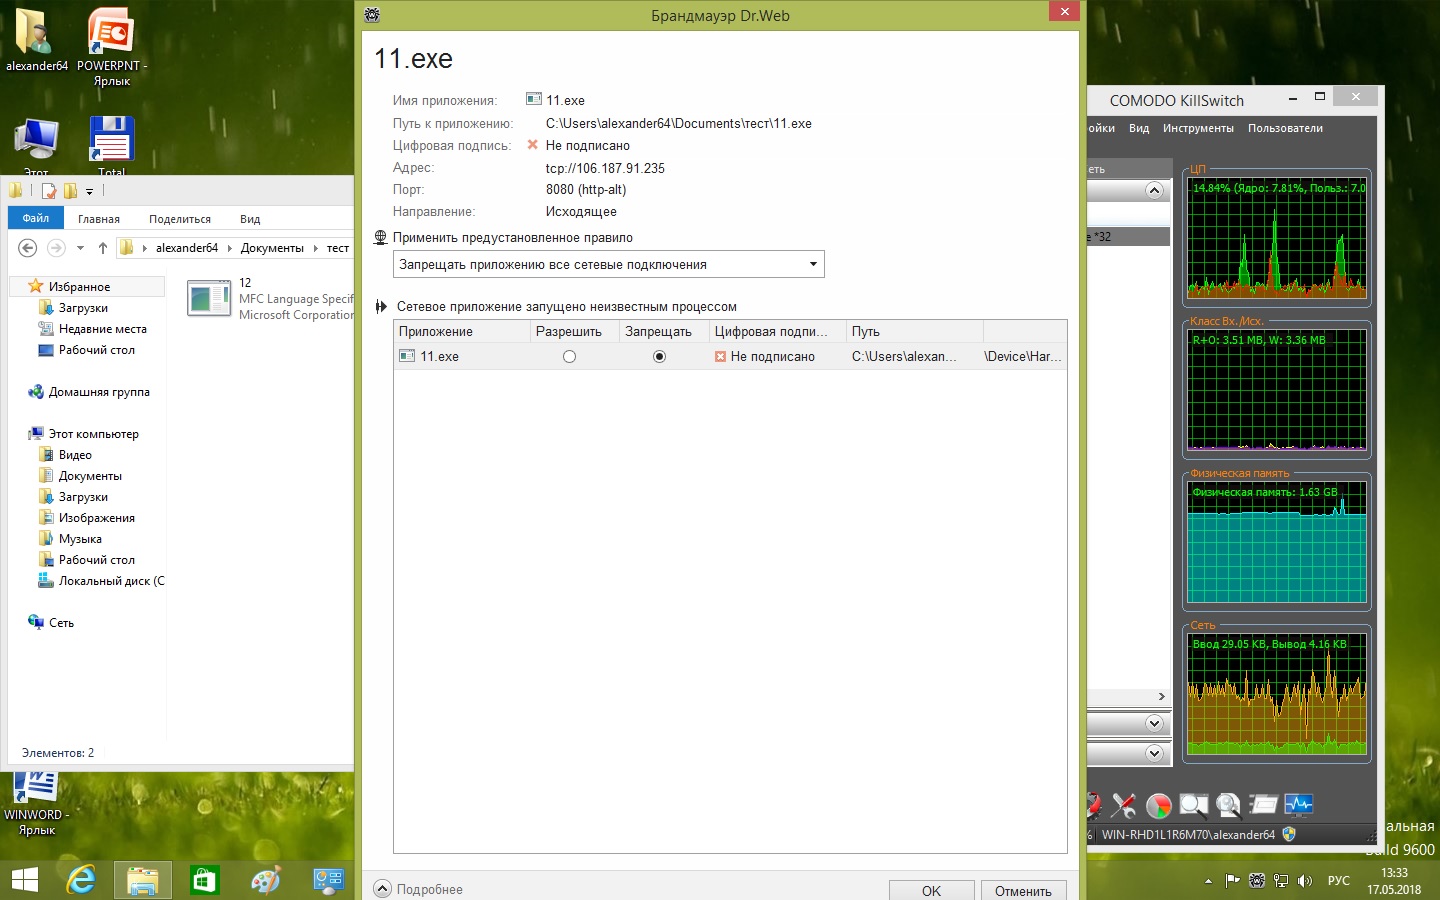Expand the Подробнее details section
Image resolution: width=1440 pixels, height=900 pixels.
click(x=418, y=889)
